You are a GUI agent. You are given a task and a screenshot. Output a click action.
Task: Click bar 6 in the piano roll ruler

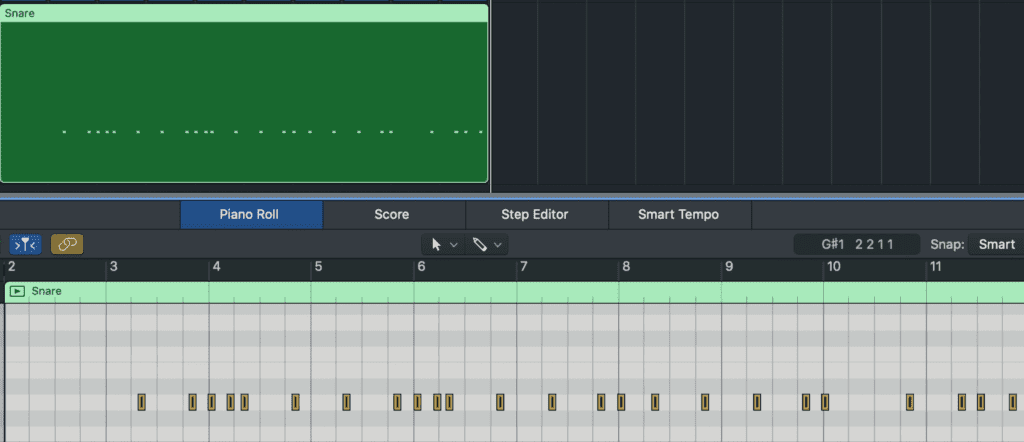point(421,266)
